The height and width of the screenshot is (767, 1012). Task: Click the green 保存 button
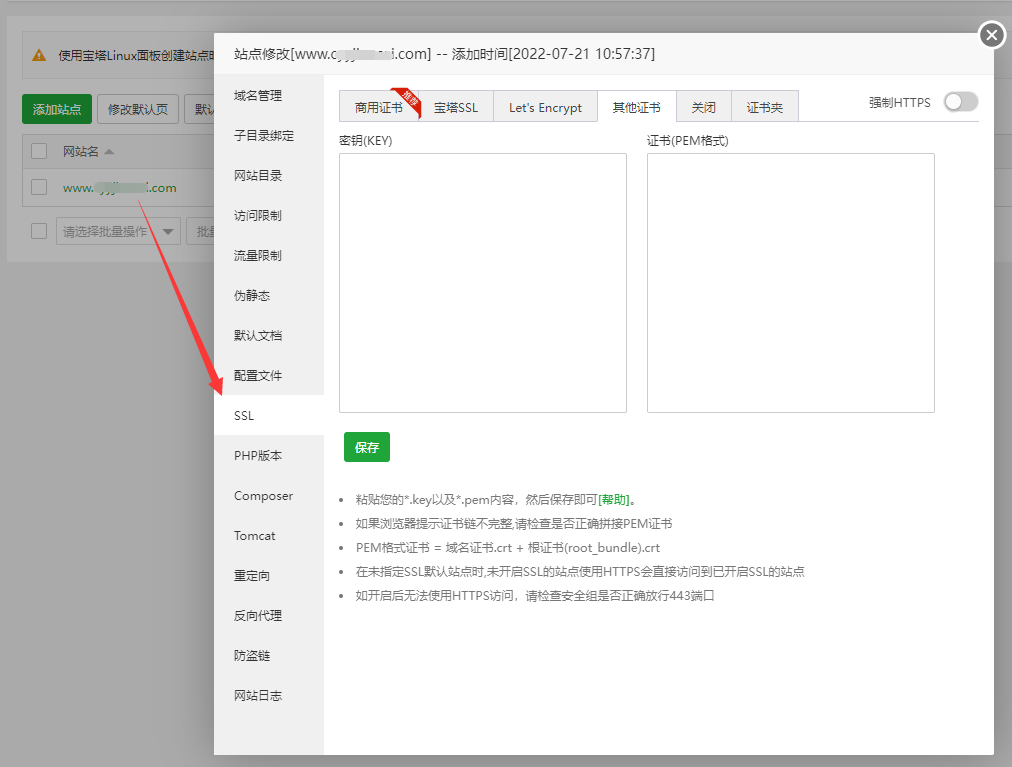pos(367,447)
